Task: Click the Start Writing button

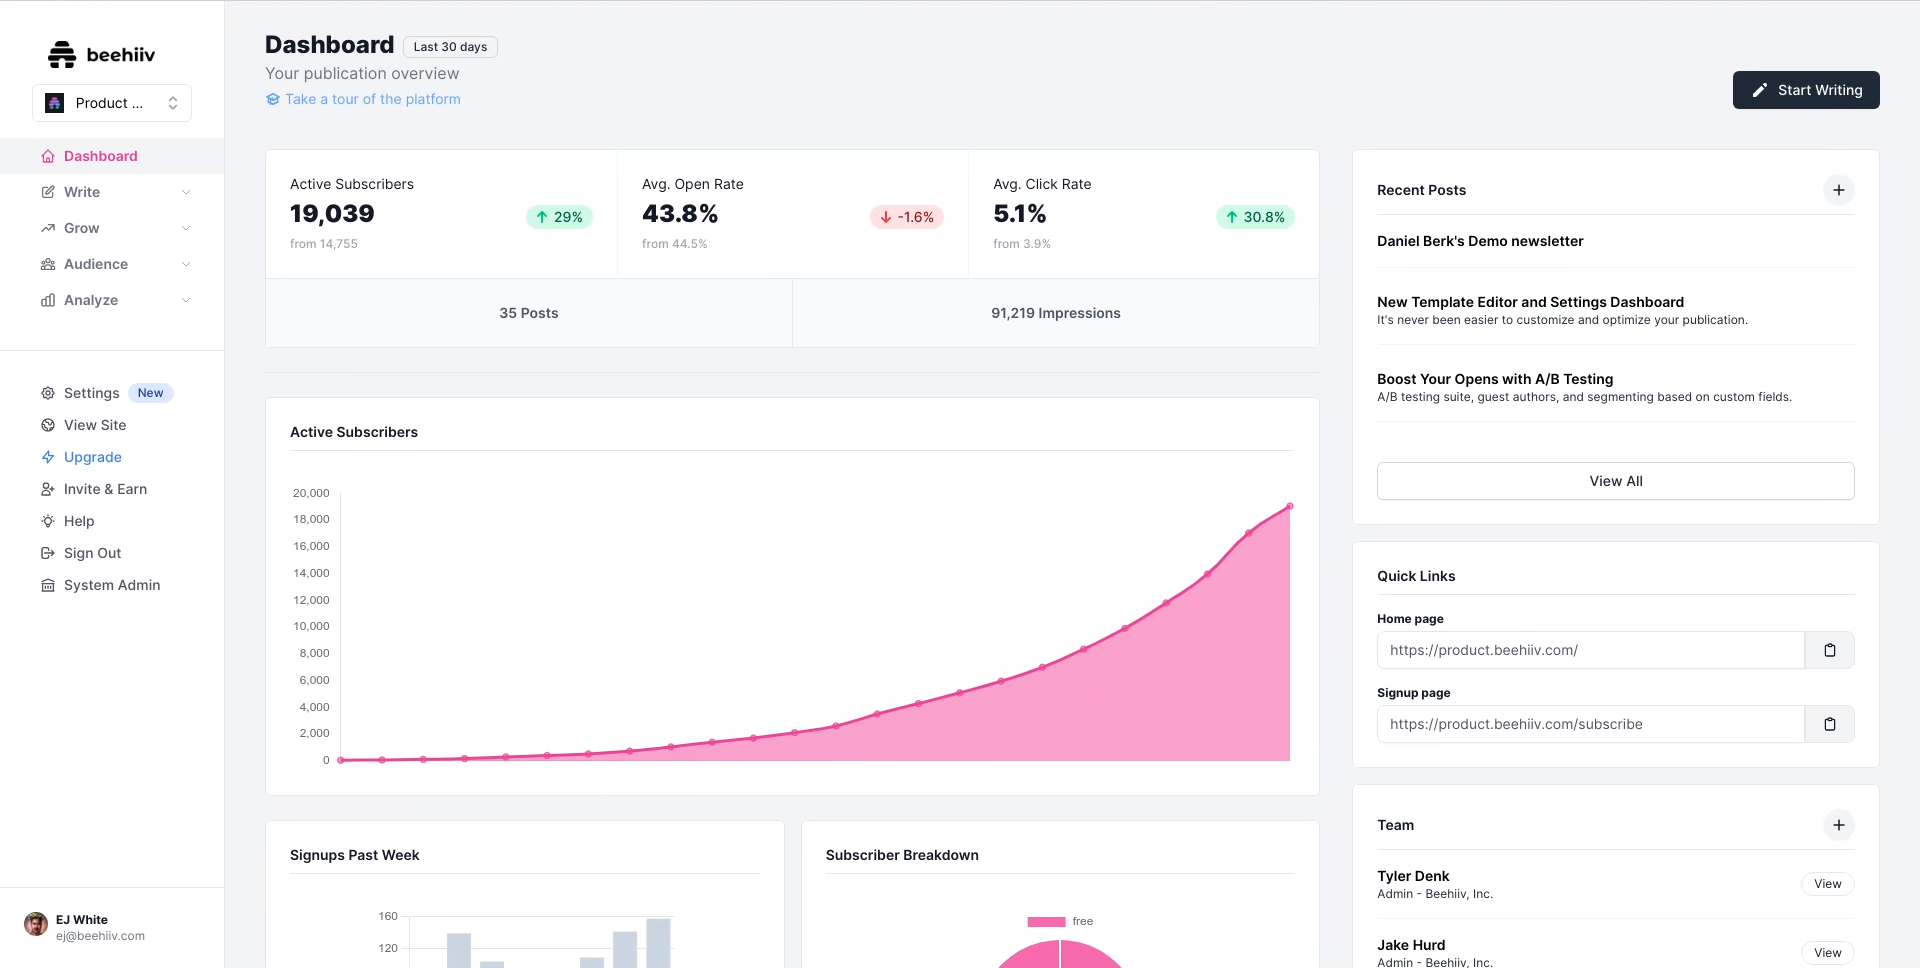Action: click(x=1806, y=90)
